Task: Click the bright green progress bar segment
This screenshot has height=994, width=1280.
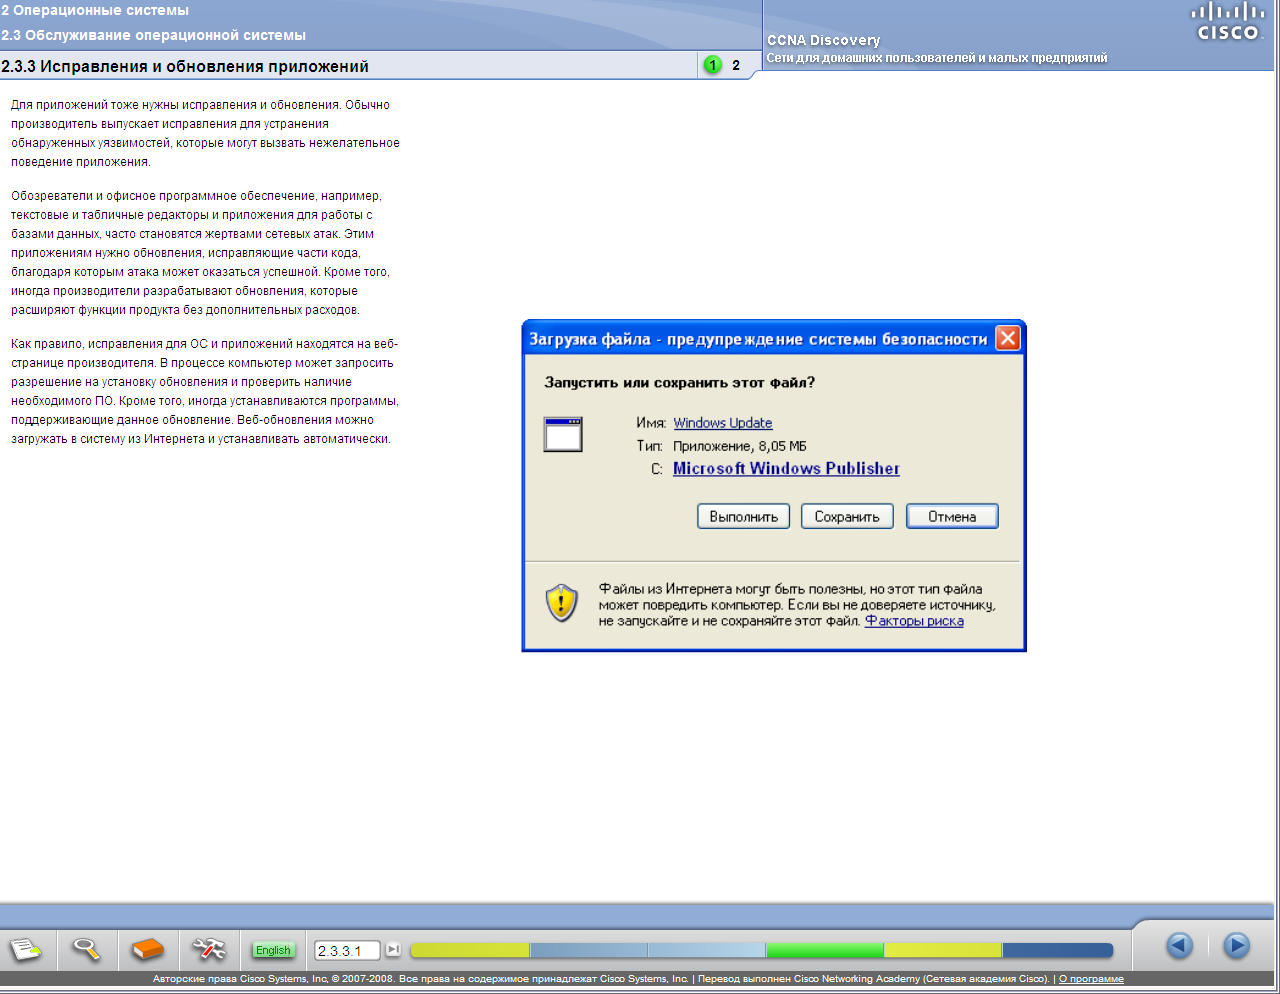Action: point(825,950)
